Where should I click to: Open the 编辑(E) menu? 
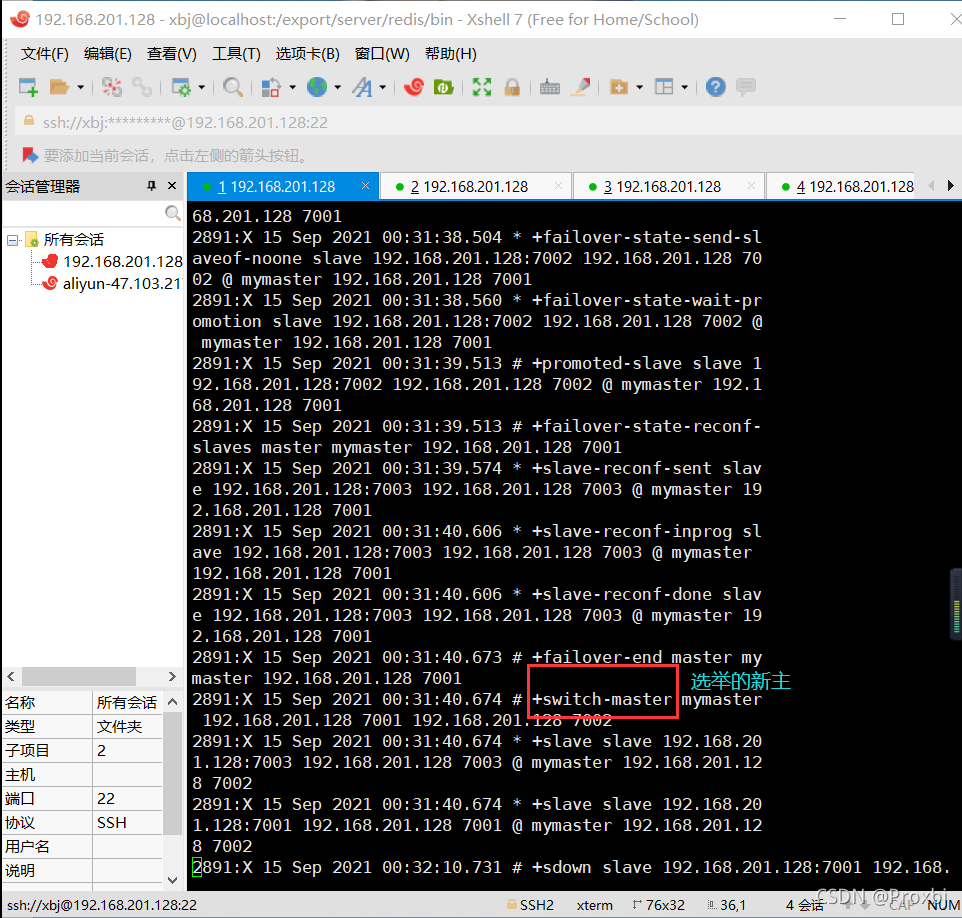[108, 54]
